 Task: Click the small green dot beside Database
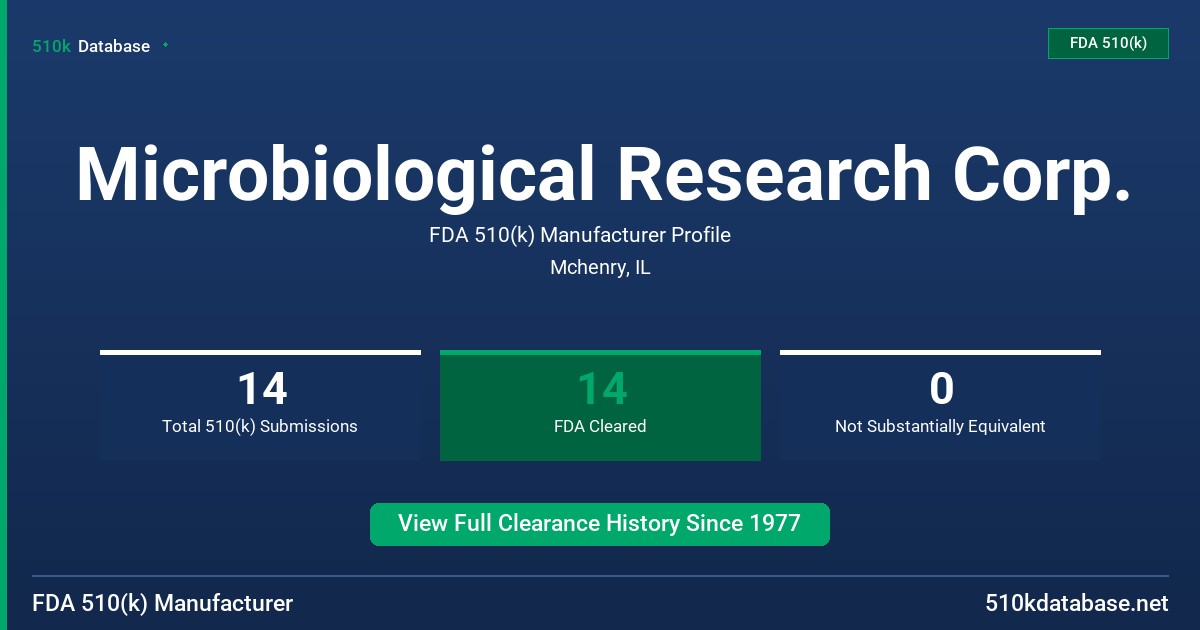165,45
